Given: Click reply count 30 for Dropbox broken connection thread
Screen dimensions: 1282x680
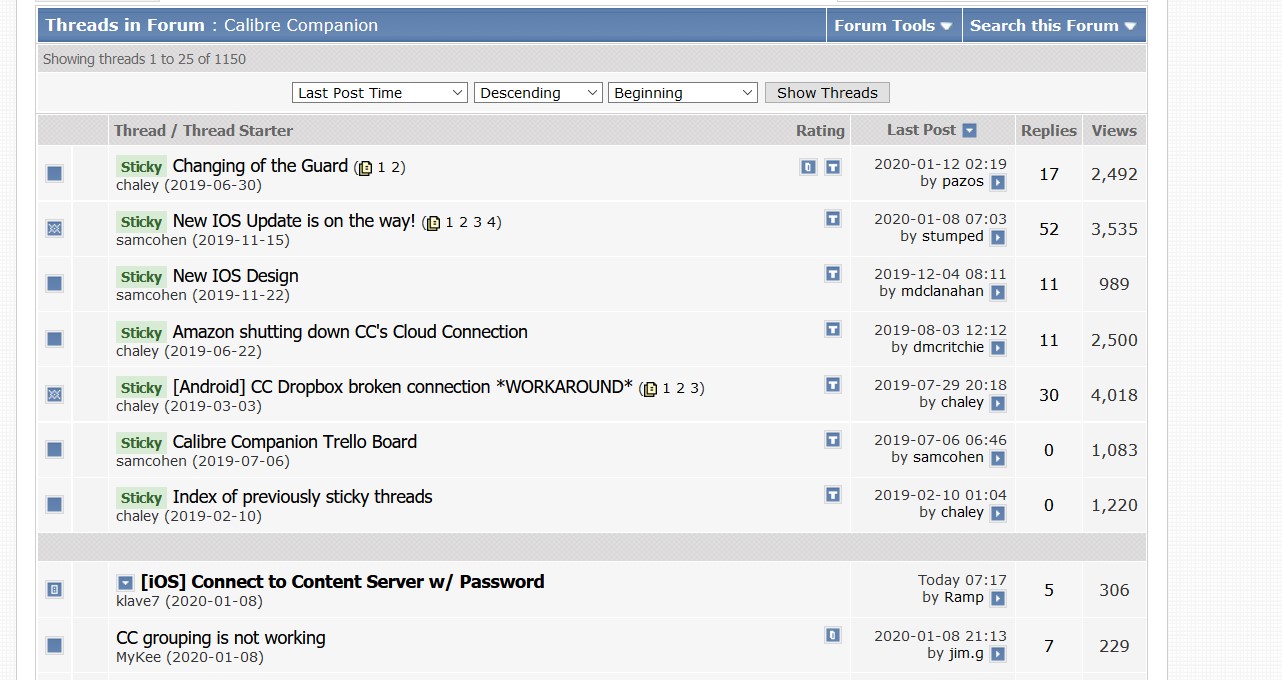Looking at the screenshot, I should pyautogui.click(x=1048, y=395).
